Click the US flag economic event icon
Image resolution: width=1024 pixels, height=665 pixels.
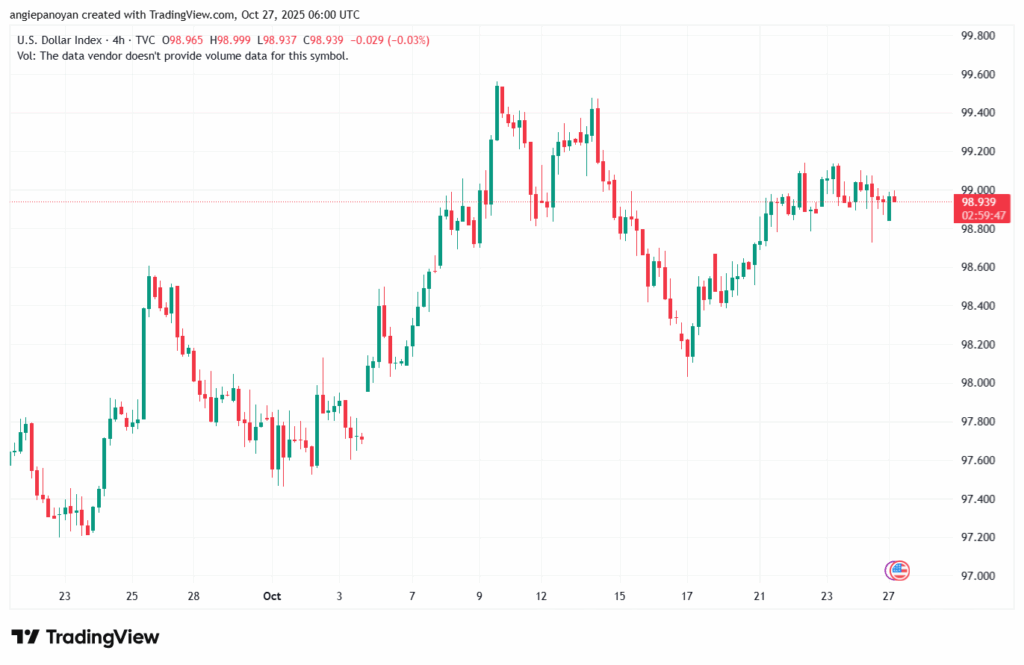(897, 570)
